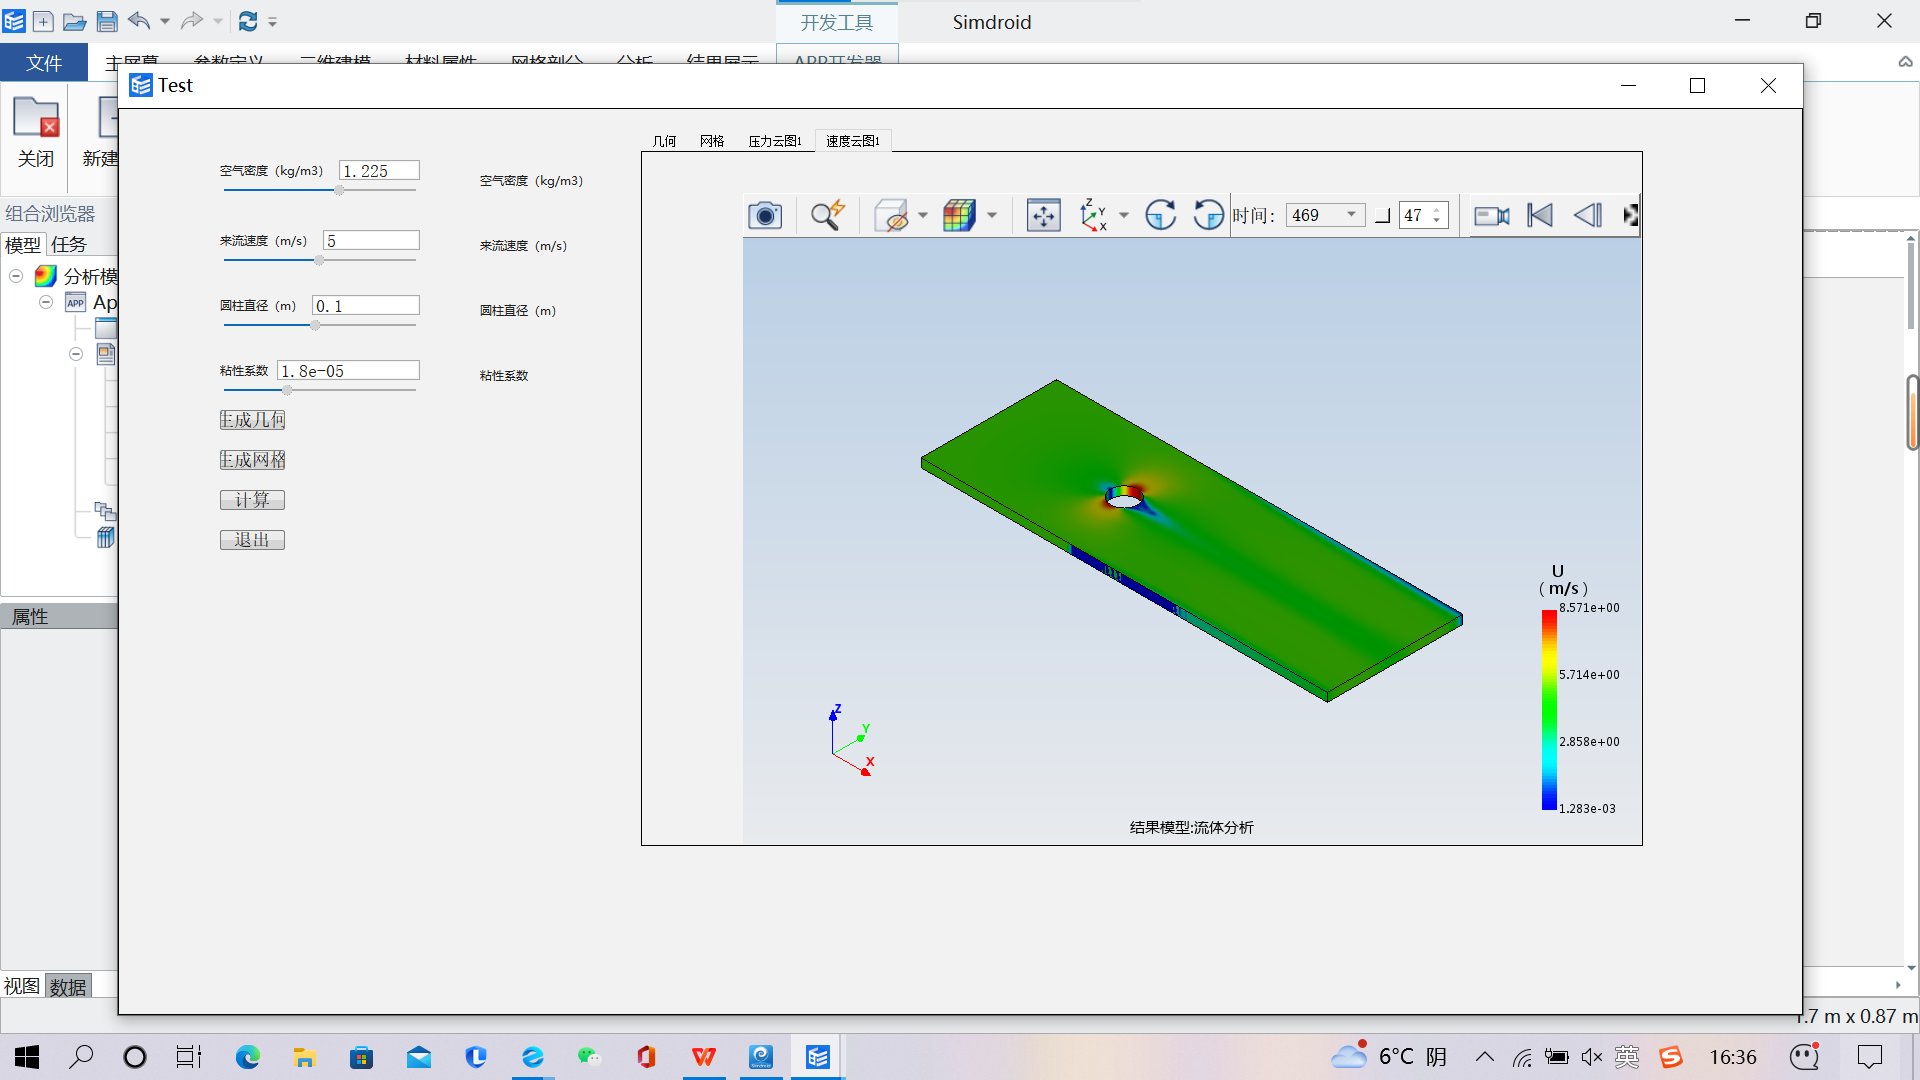The height and width of the screenshot is (1080, 1920).
Task: Switch to the 数据 tab at bottom left
Action: click(x=68, y=987)
